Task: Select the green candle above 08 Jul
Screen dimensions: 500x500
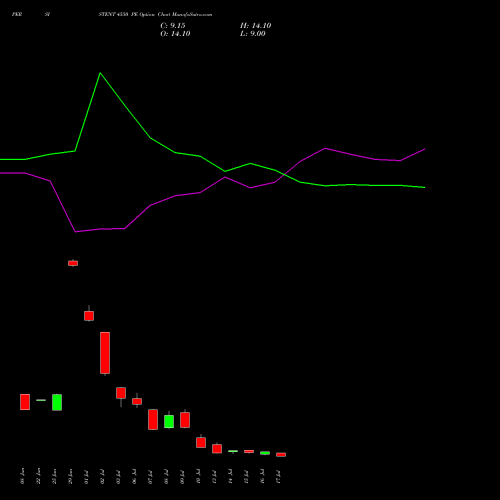Action: point(169,421)
